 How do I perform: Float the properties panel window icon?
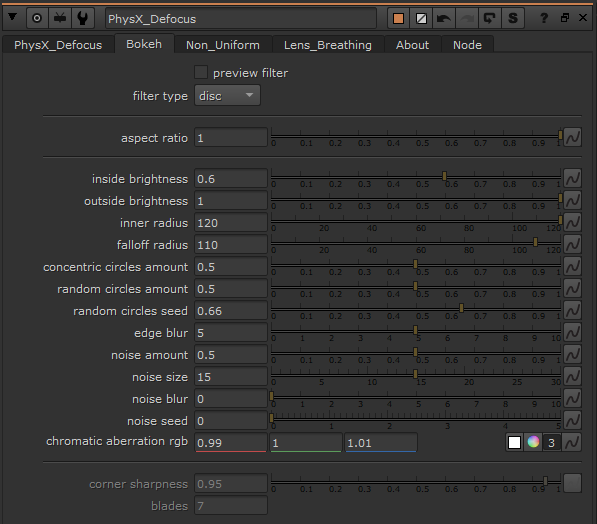coord(565,18)
